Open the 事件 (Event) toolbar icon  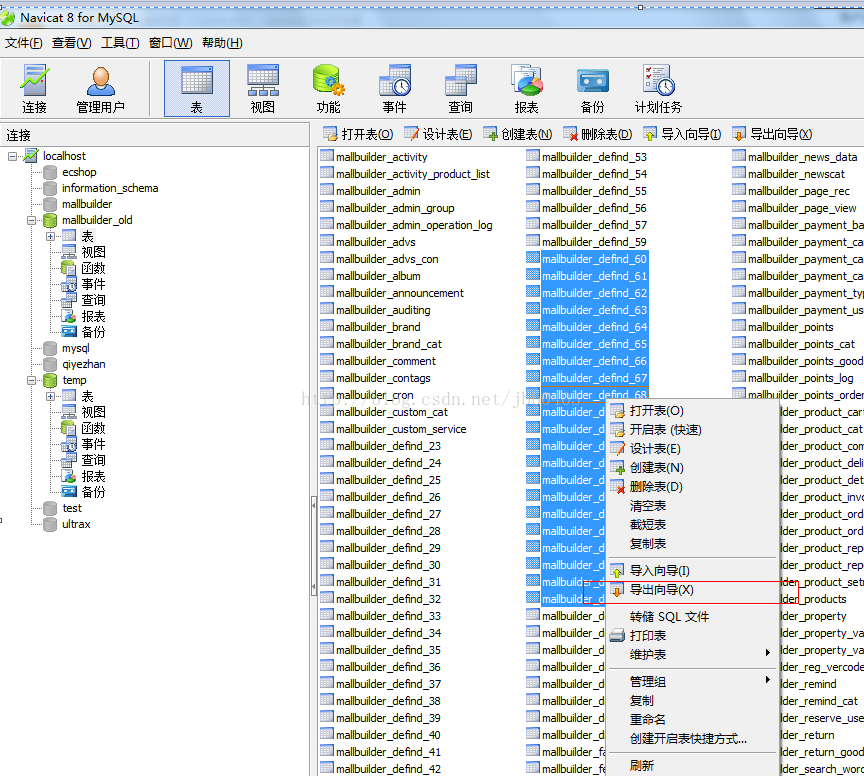pyautogui.click(x=395, y=89)
